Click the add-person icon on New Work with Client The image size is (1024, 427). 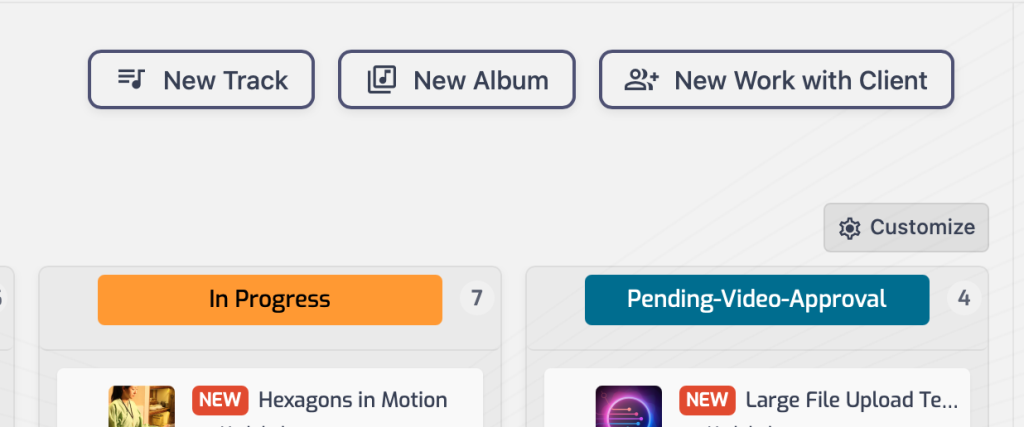(641, 80)
